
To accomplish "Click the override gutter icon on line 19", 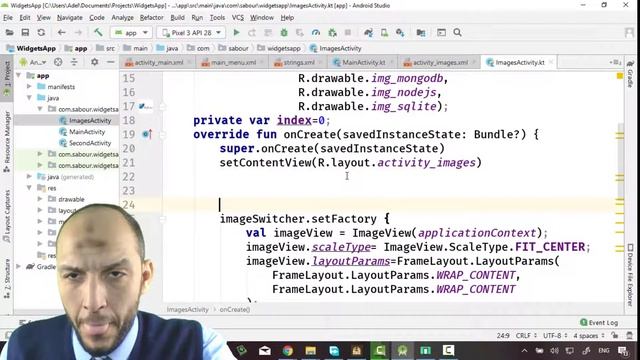I will click(x=147, y=134).
